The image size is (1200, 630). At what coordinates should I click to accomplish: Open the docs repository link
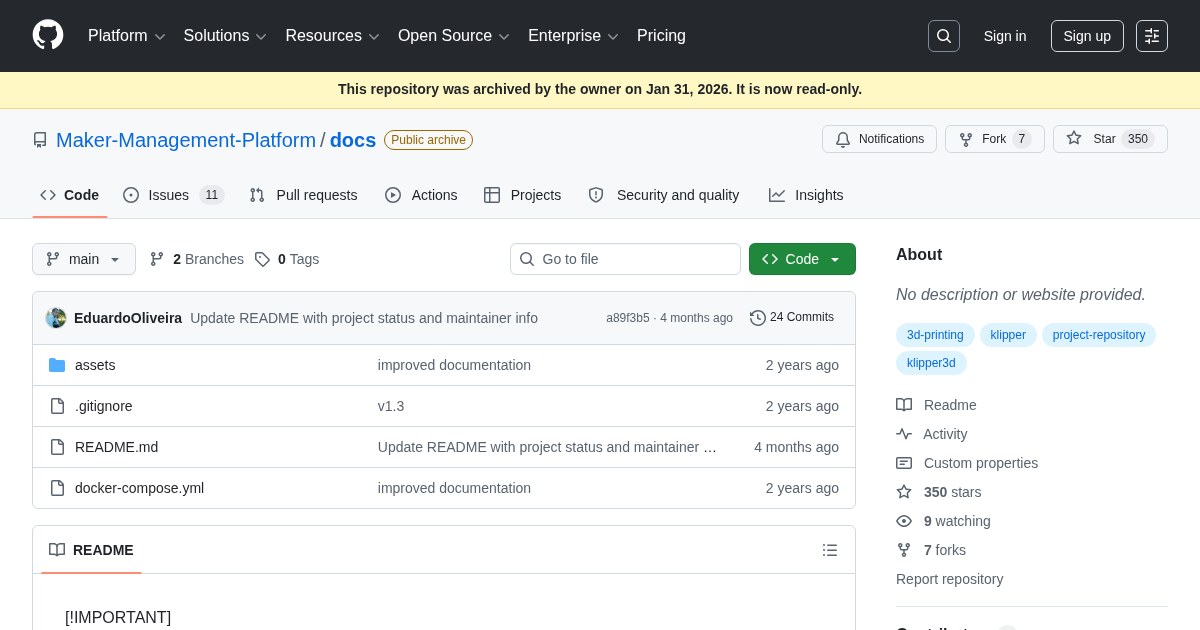pos(353,140)
